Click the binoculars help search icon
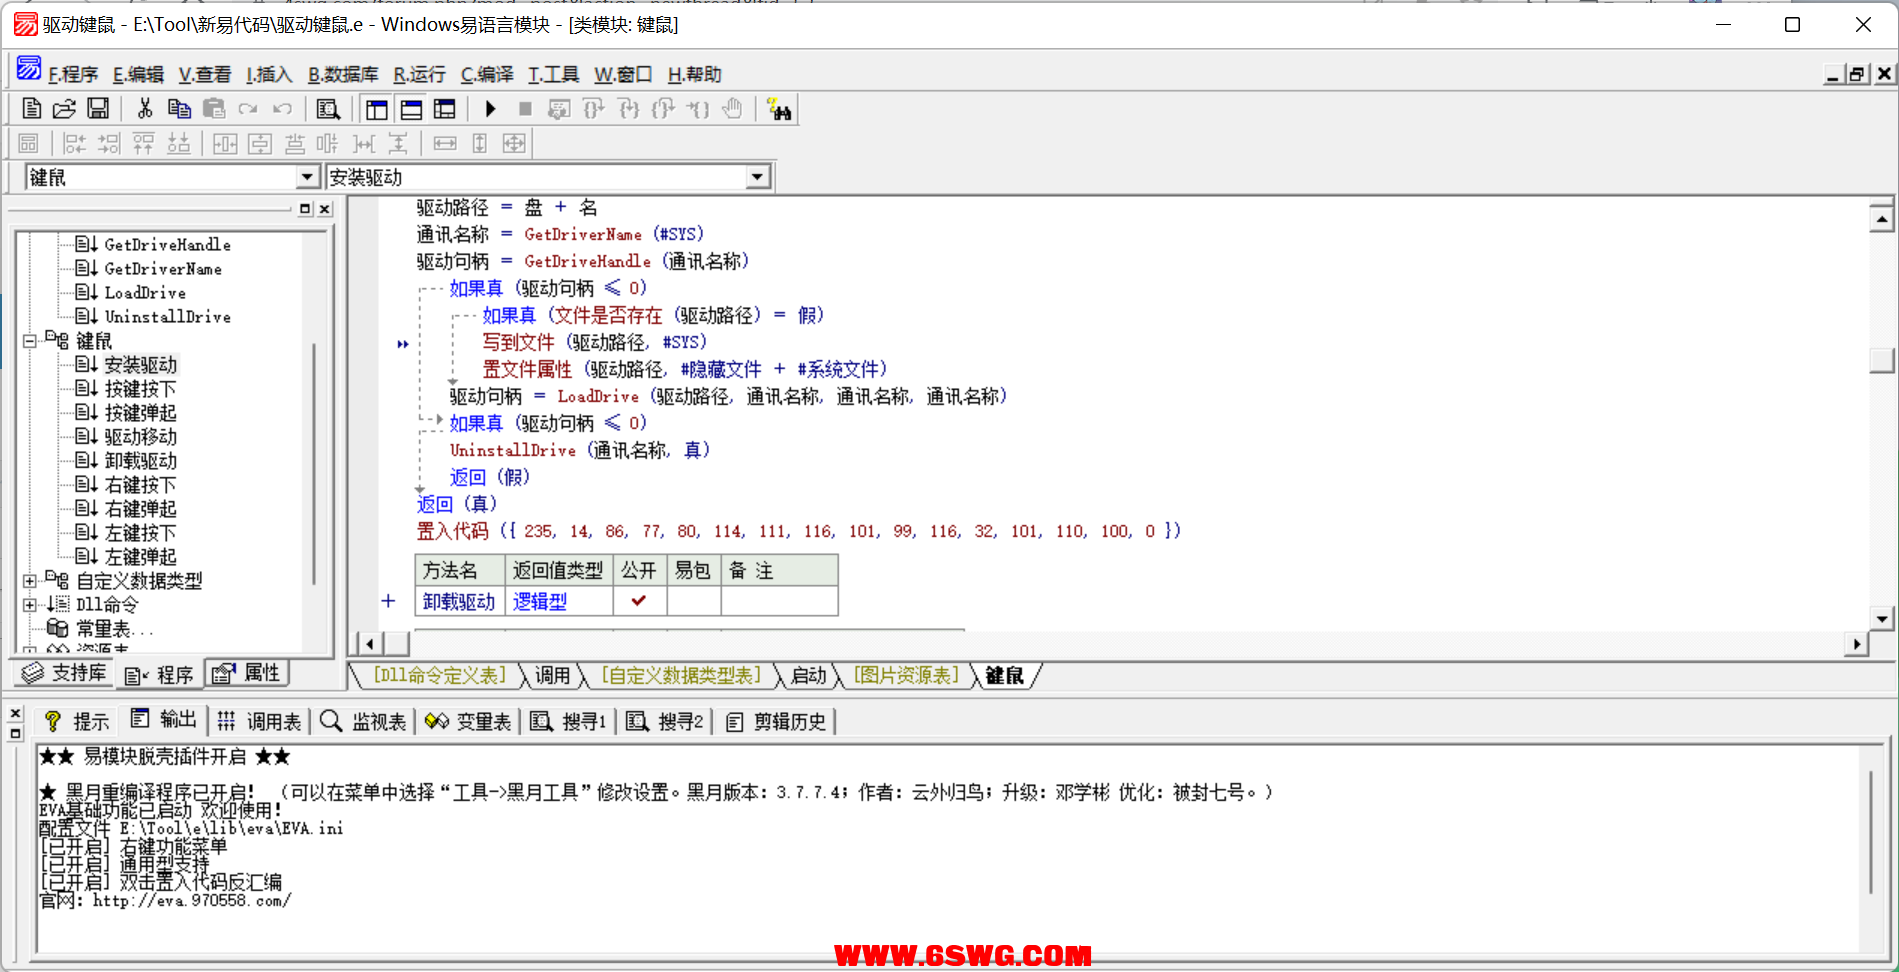The height and width of the screenshot is (972, 1899). click(x=778, y=109)
